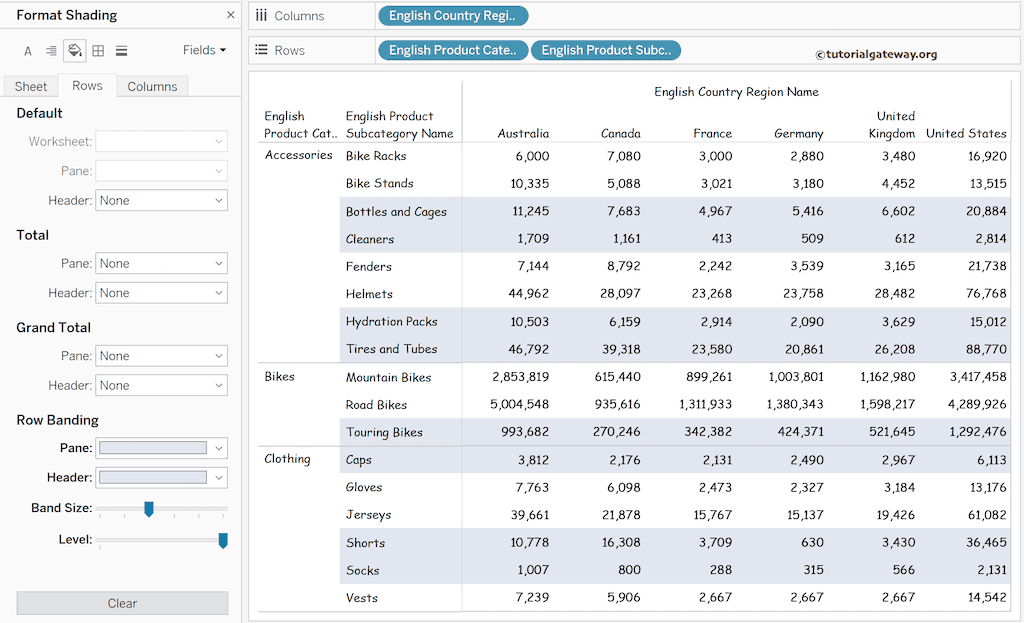
Task: Select the Shading format icon
Action: point(74,50)
